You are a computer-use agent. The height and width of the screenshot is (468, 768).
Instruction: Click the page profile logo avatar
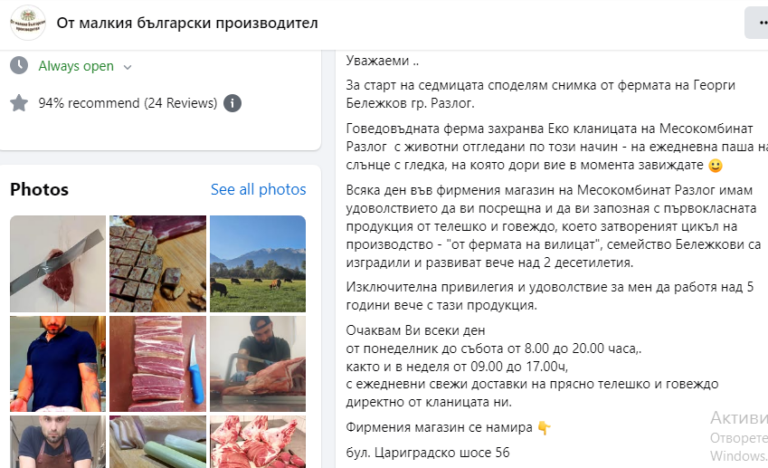click(28, 23)
